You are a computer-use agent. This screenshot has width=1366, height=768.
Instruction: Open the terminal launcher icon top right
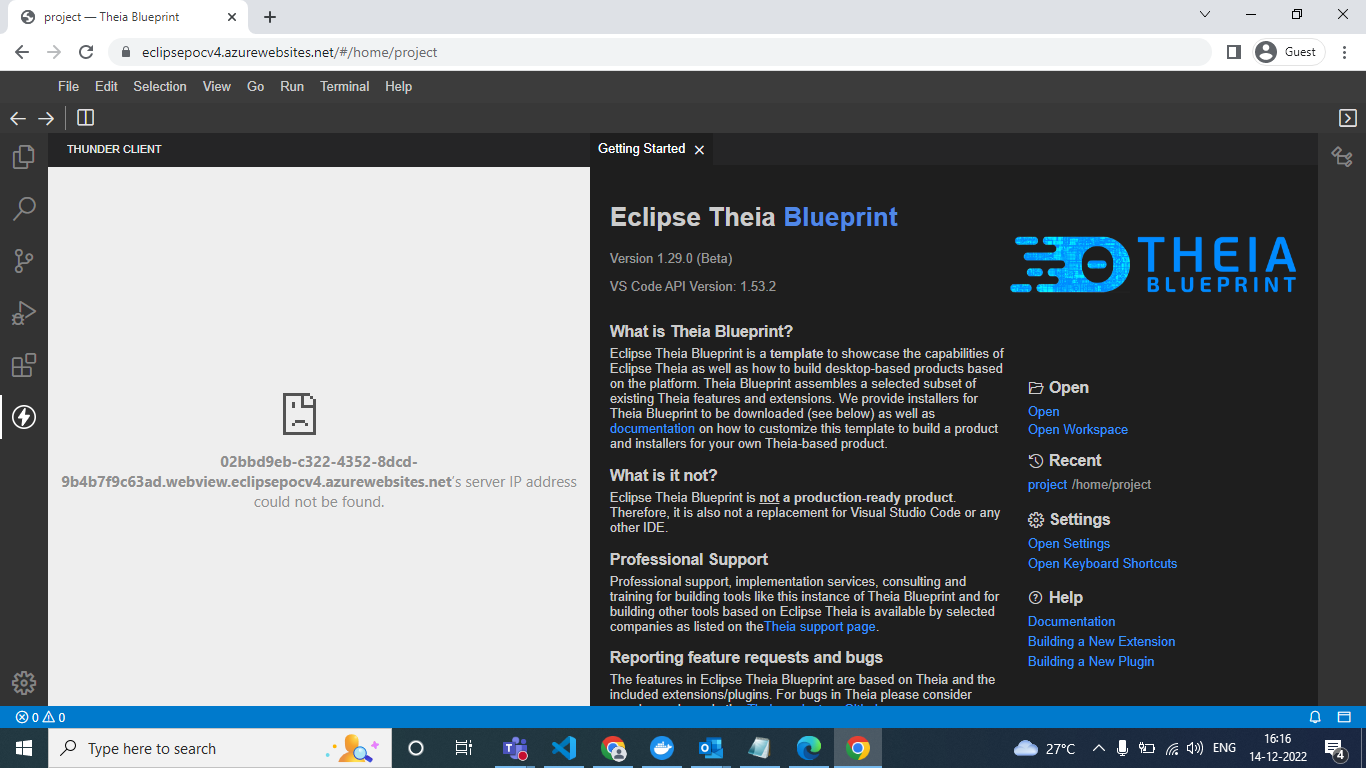pos(1347,117)
